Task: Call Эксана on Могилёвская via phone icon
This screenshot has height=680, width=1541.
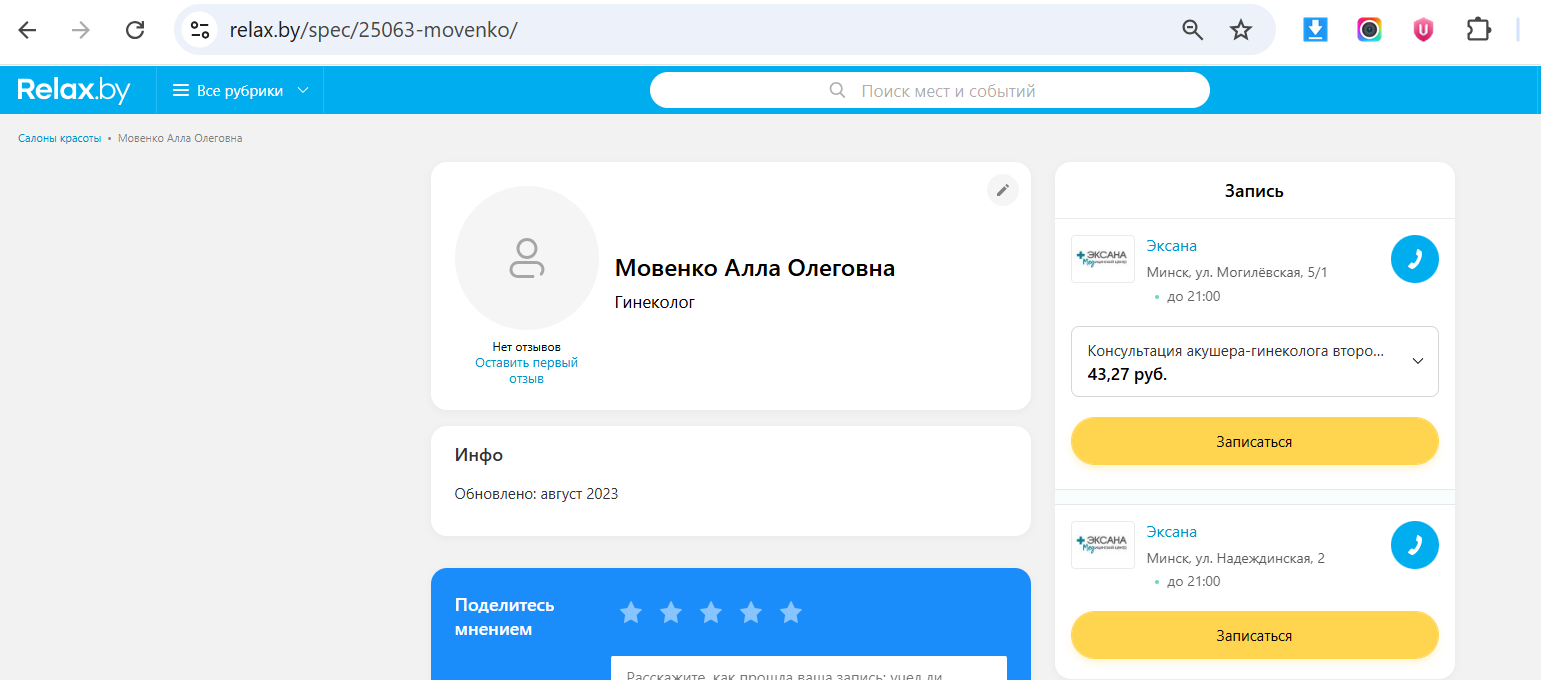Action: click(1415, 259)
